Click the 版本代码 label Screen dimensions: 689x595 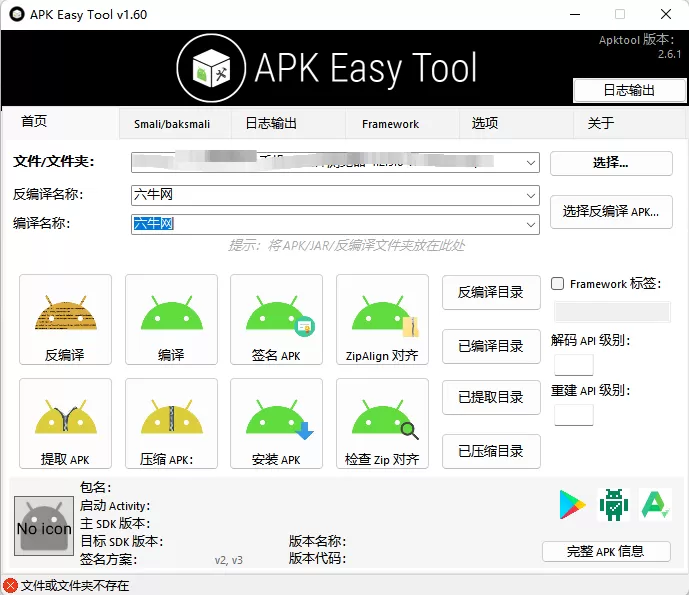pos(317,558)
